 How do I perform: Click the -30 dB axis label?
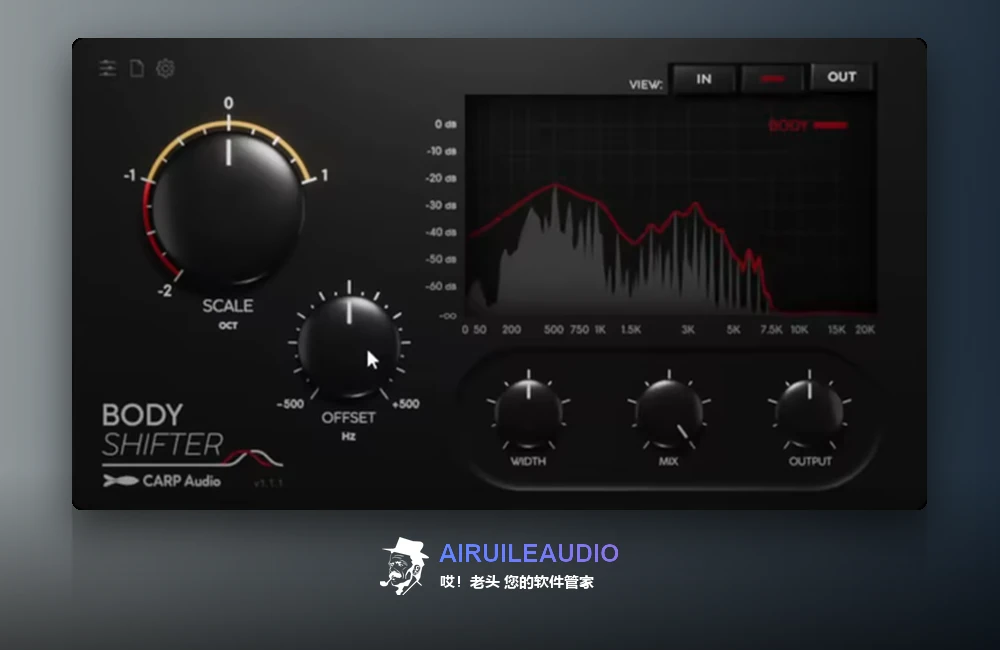tap(441, 205)
